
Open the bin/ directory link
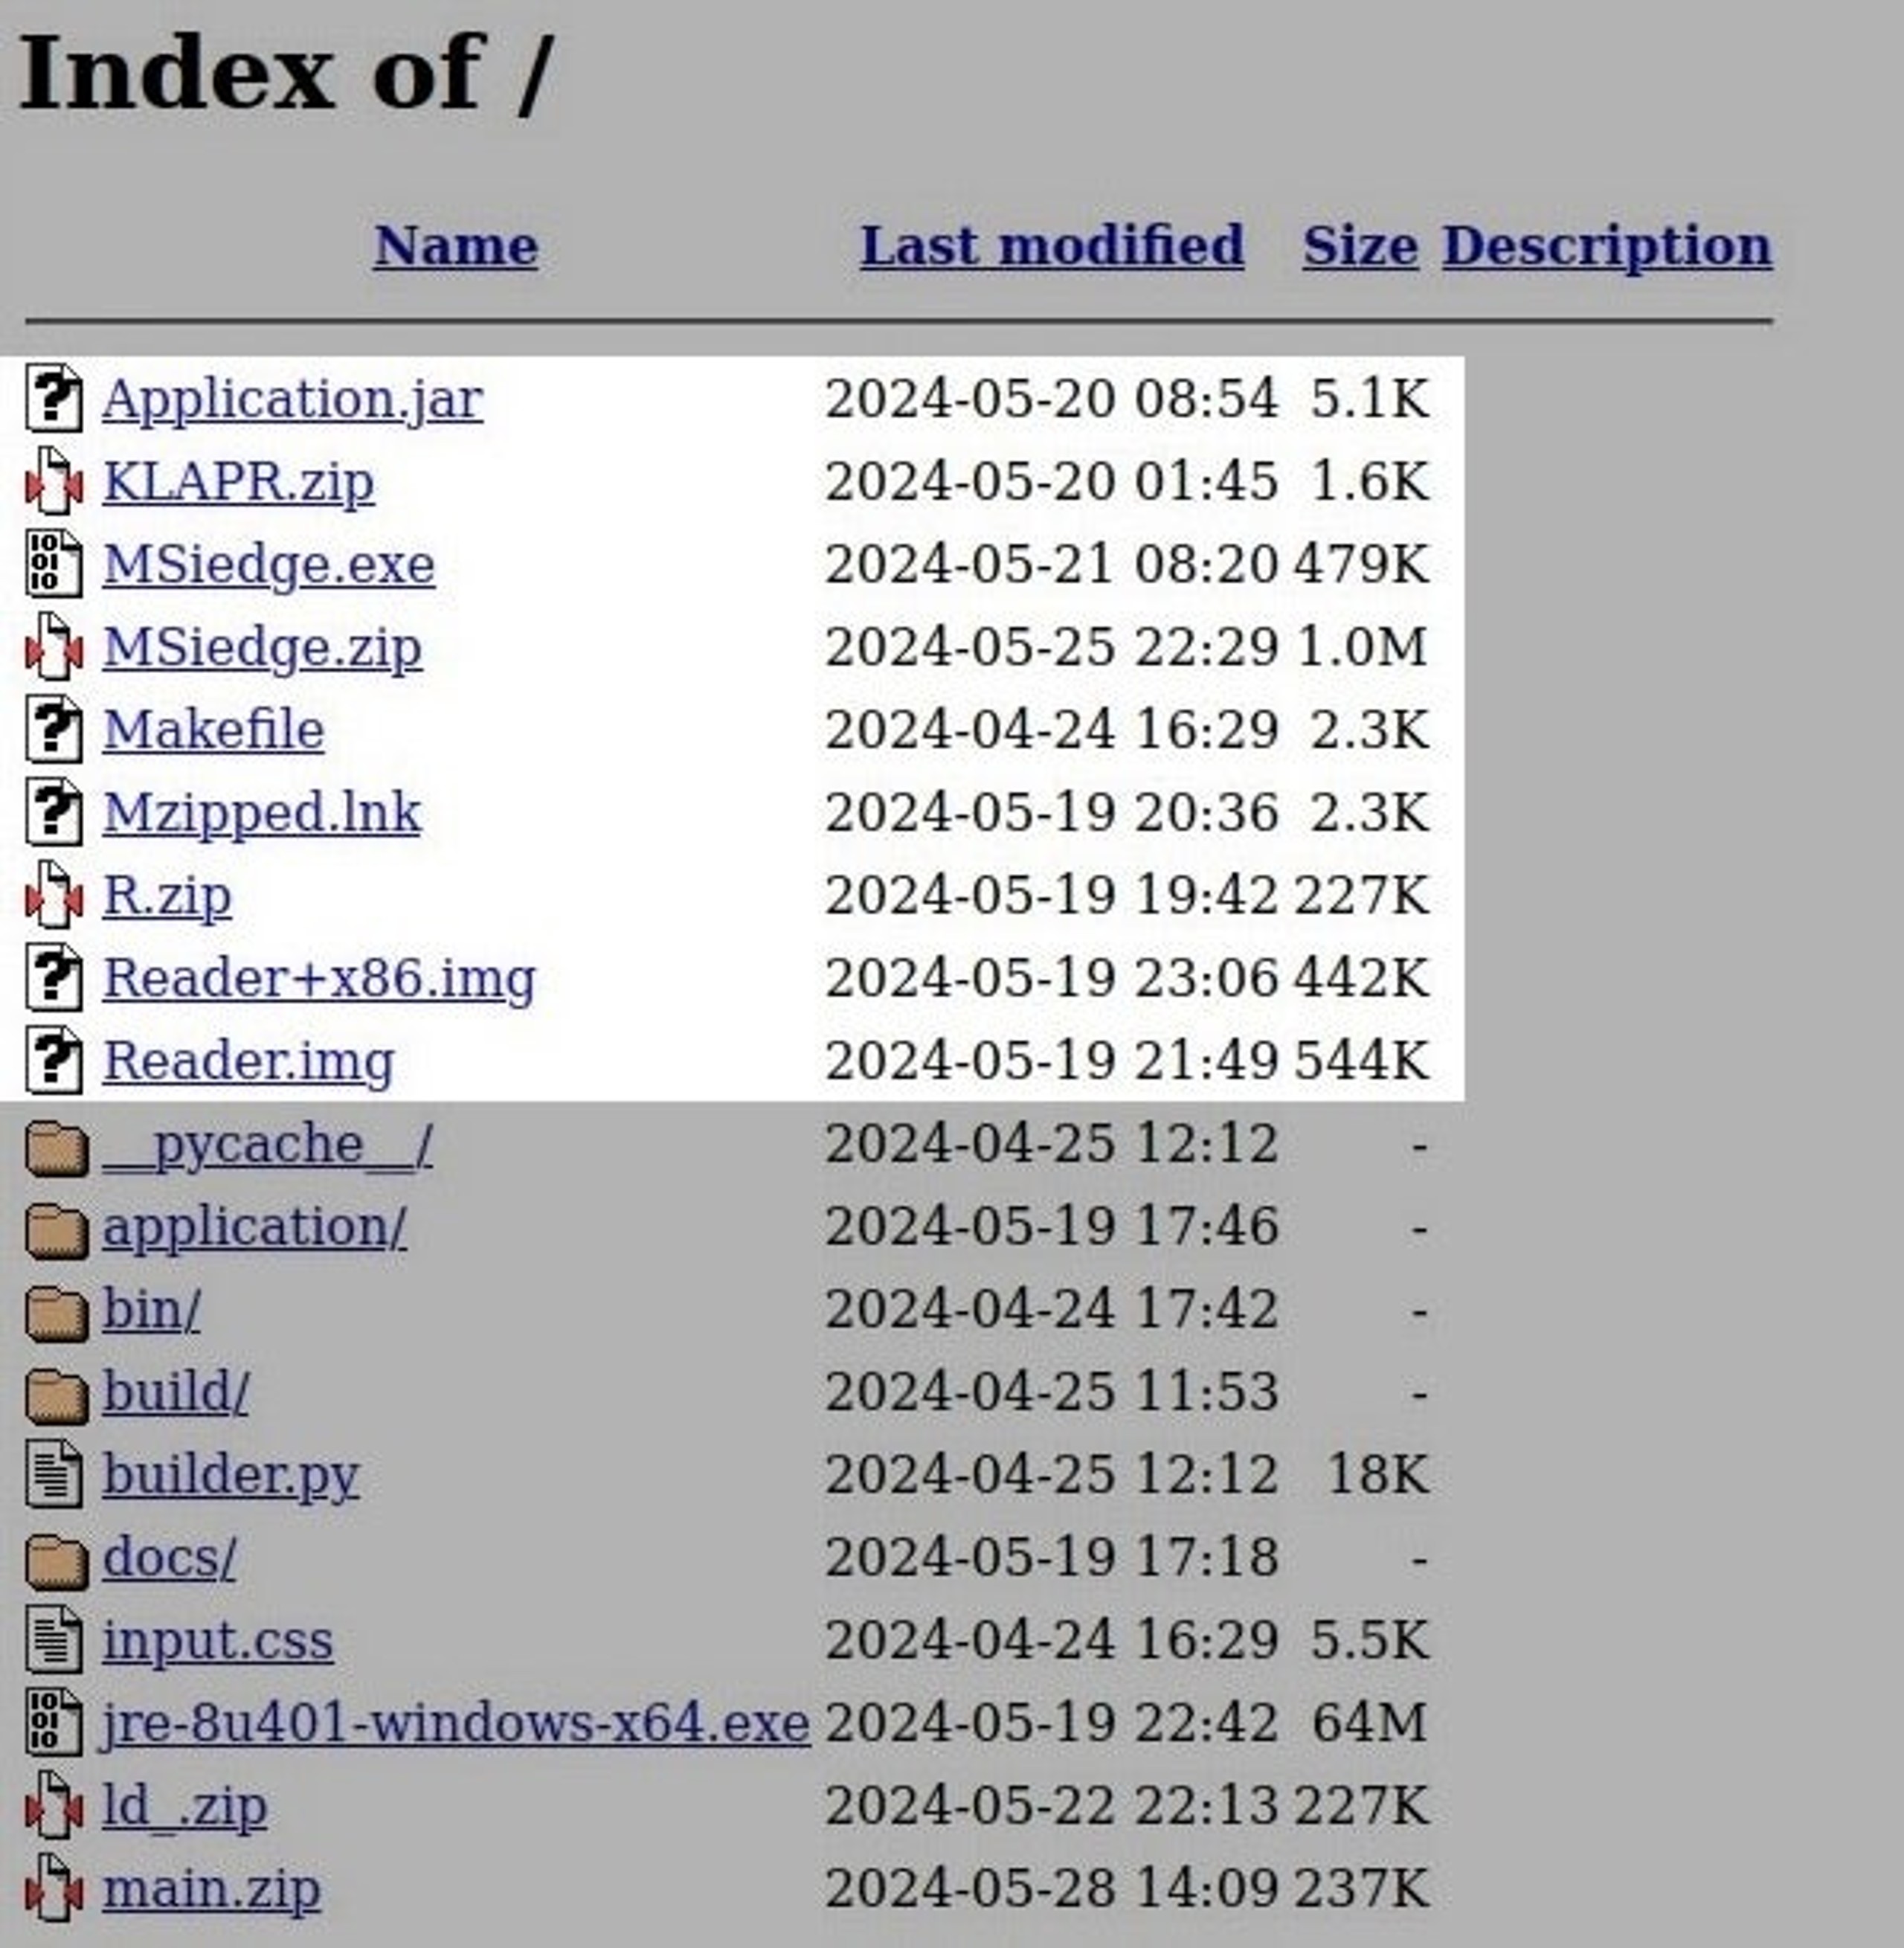coord(151,1310)
